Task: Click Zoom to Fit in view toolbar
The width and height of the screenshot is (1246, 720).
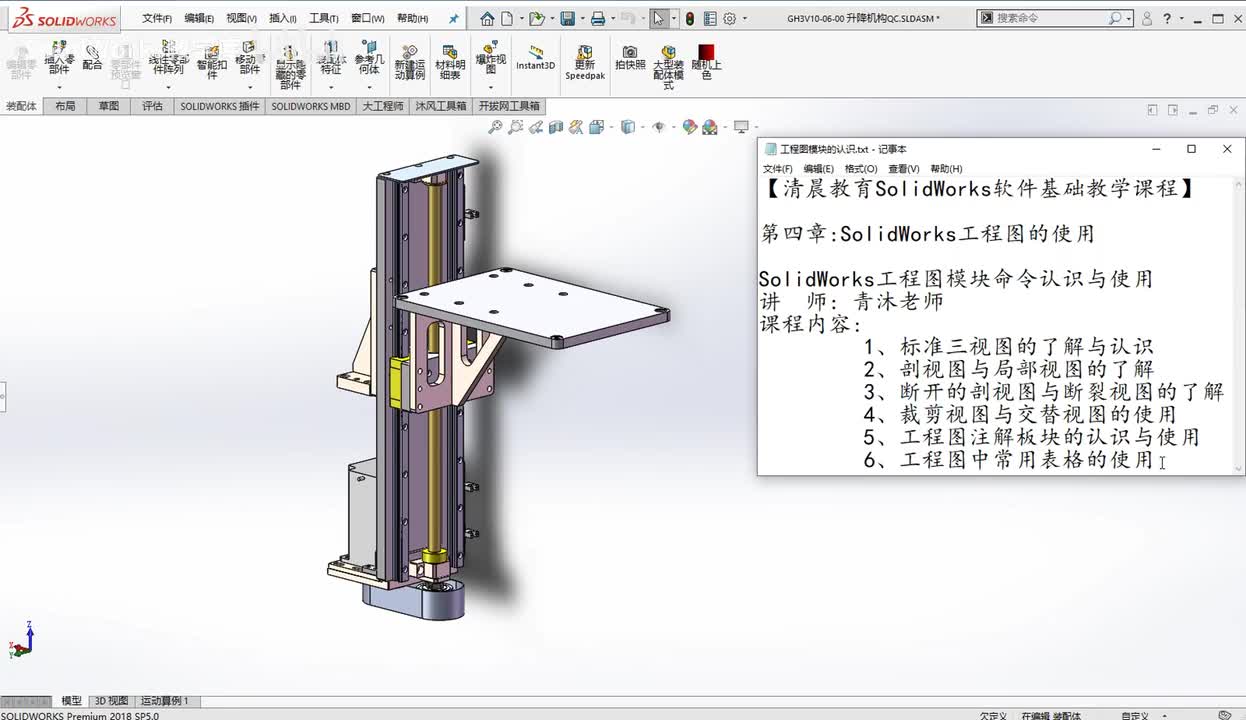Action: point(495,127)
